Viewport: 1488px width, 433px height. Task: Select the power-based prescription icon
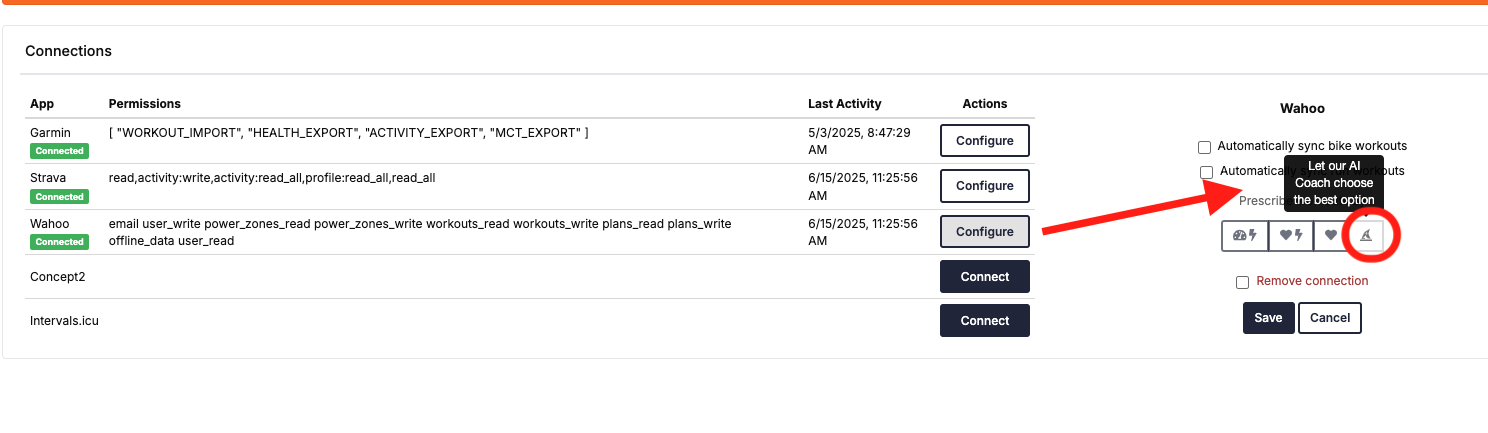1245,236
